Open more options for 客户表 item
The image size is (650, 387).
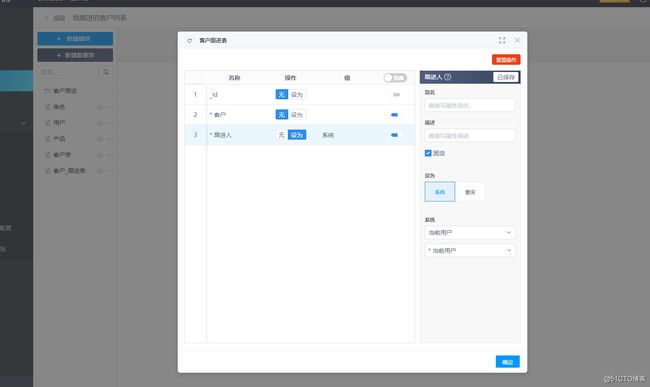110,155
